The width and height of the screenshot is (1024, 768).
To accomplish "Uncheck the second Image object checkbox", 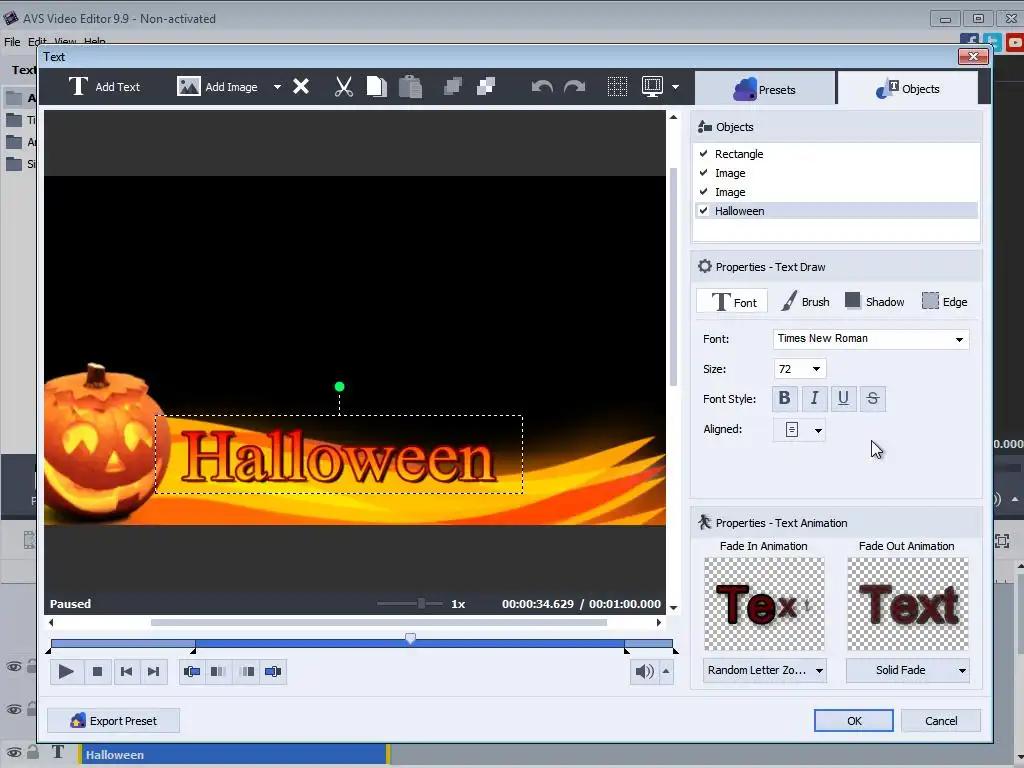I will pyautogui.click(x=703, y=191).
